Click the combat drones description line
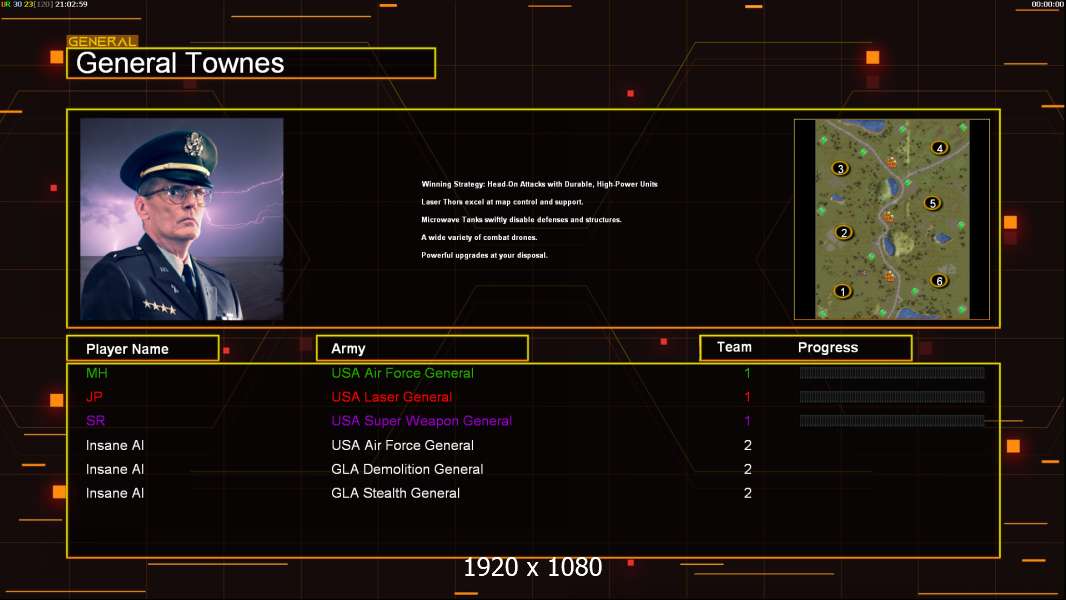This screenshot has height=600, width=1066. [x=479, y=237]
